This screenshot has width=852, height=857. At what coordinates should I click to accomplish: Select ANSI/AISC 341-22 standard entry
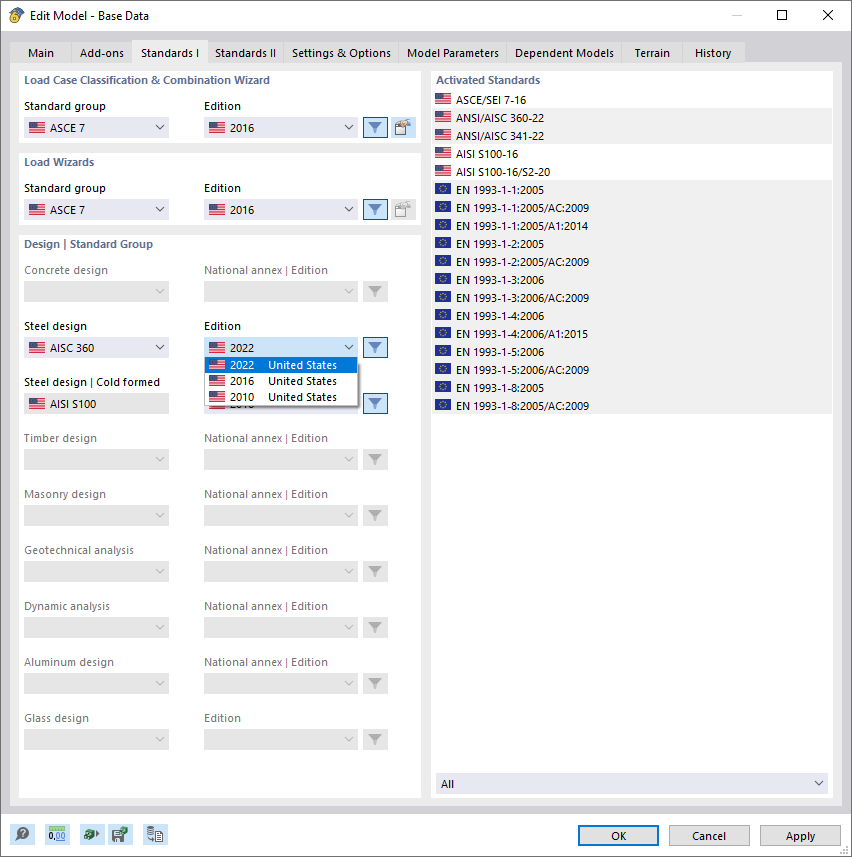pos(632,136)
